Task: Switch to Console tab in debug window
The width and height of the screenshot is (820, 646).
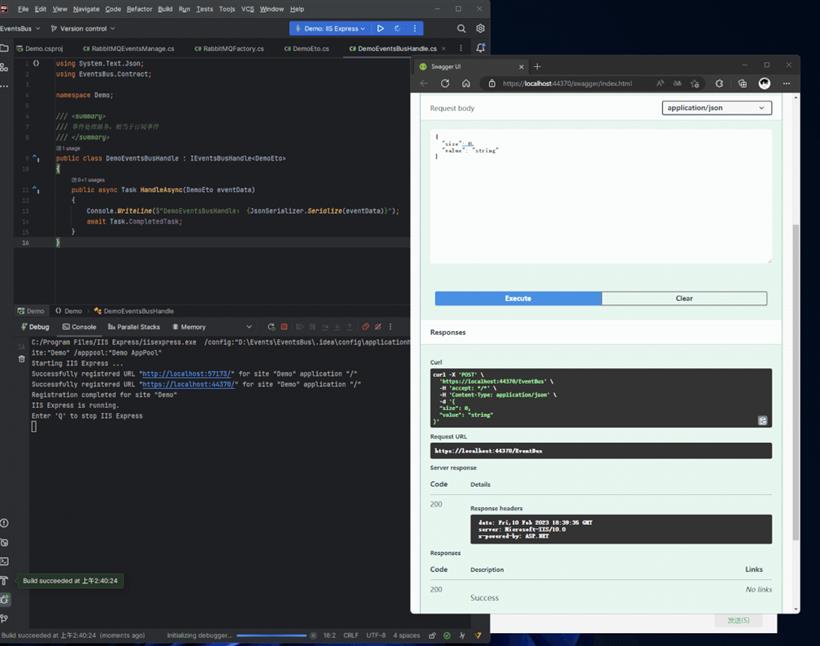Action: (79, 326)
